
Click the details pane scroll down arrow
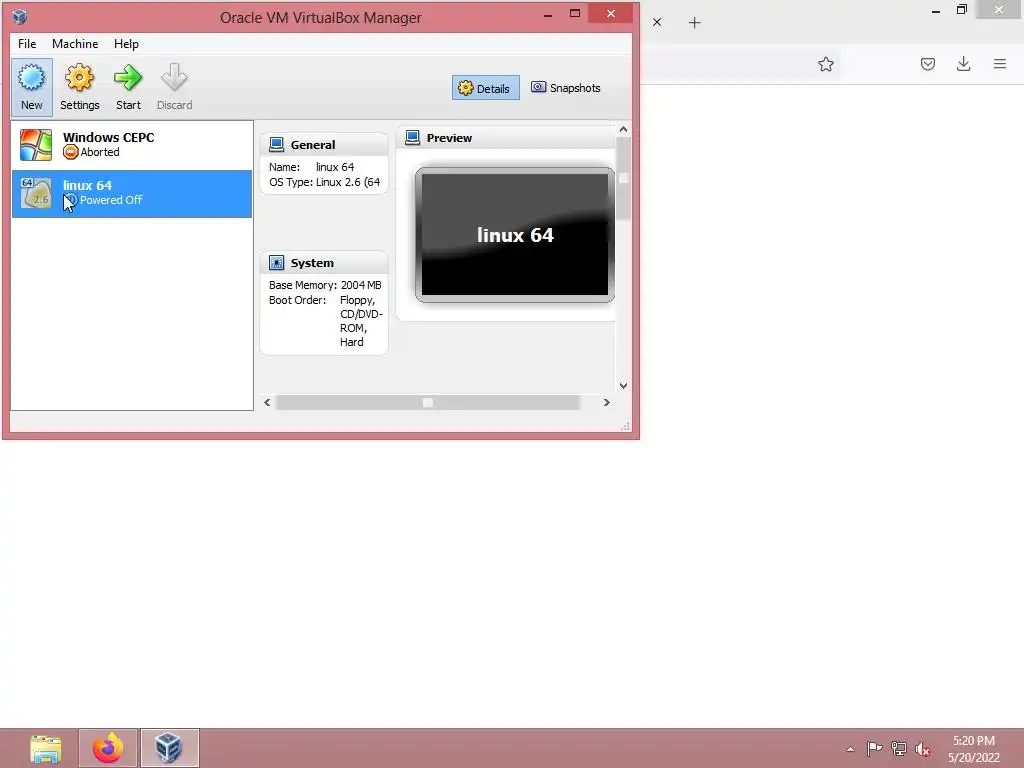click(623, 385)
